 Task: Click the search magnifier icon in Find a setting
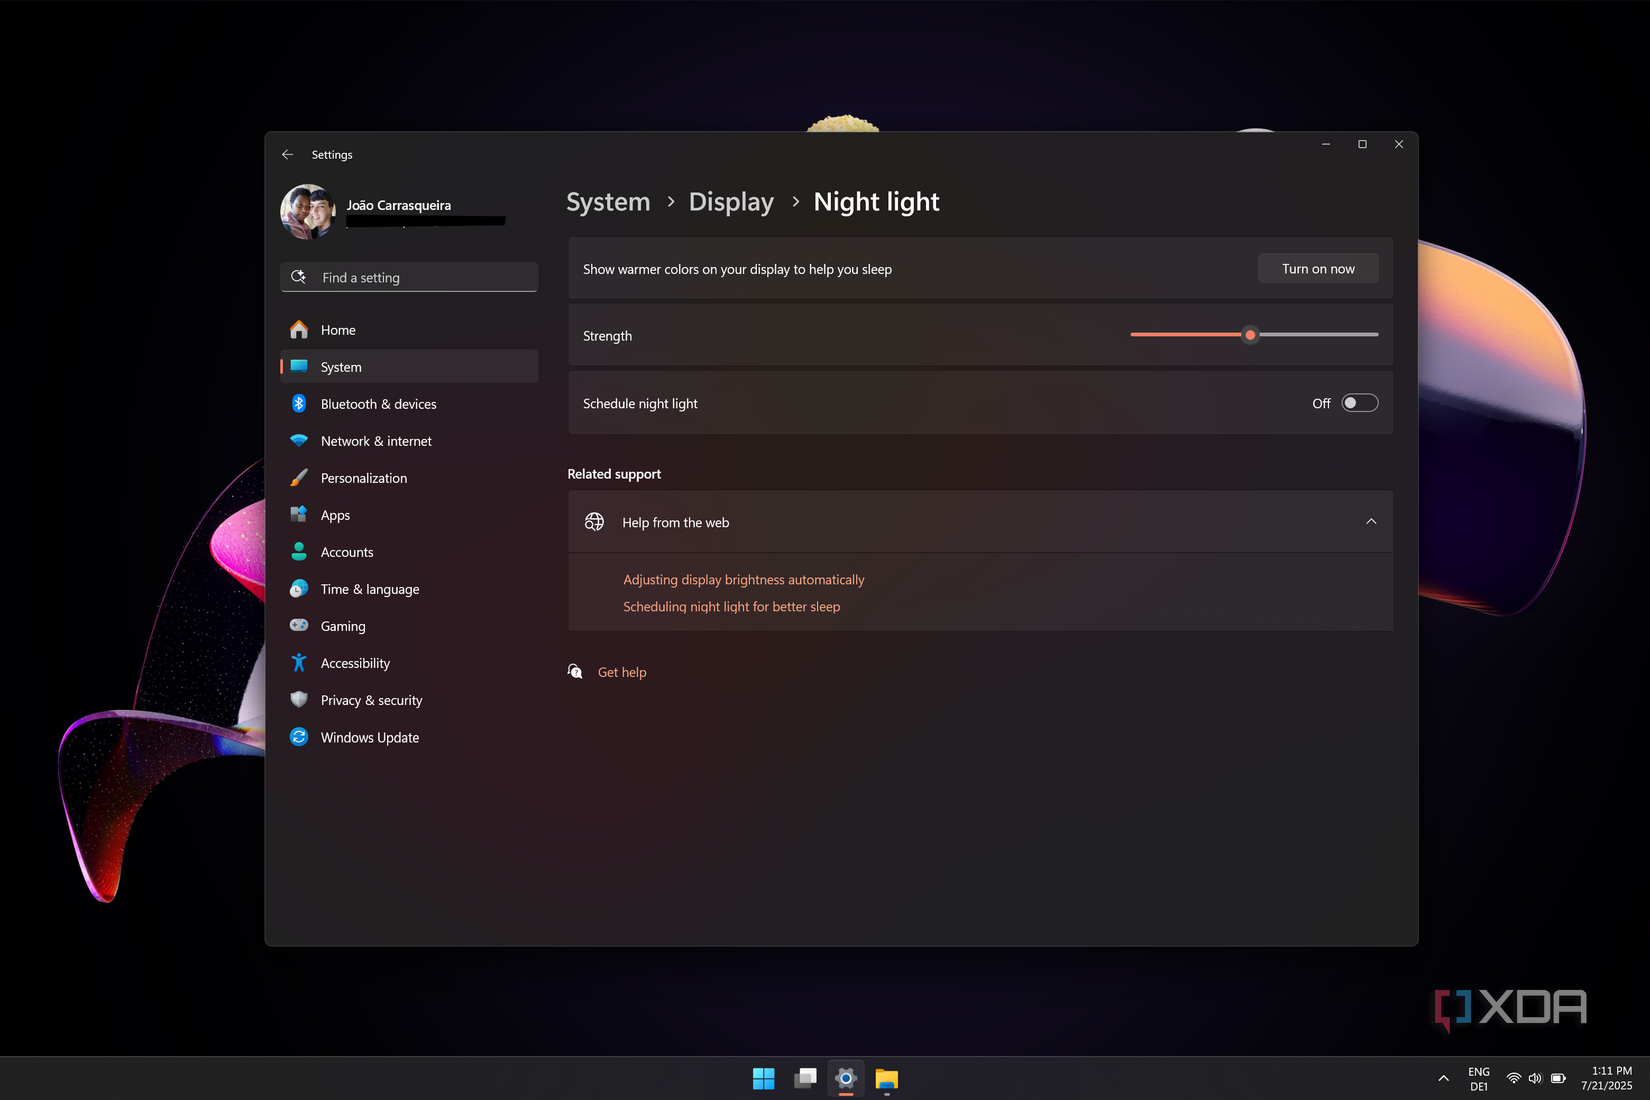click(298, 277)
